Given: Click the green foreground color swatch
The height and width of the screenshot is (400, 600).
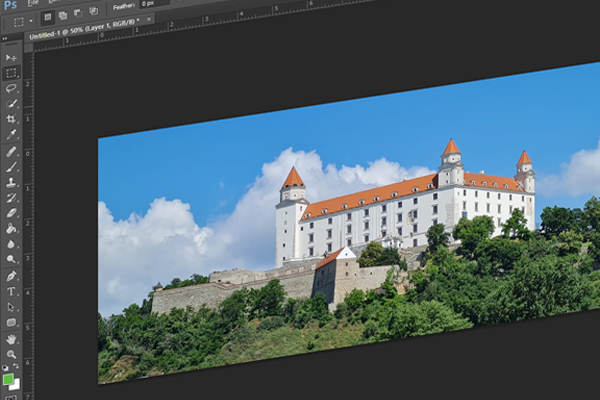Looking at the screenshot, I should coord(8,379).
